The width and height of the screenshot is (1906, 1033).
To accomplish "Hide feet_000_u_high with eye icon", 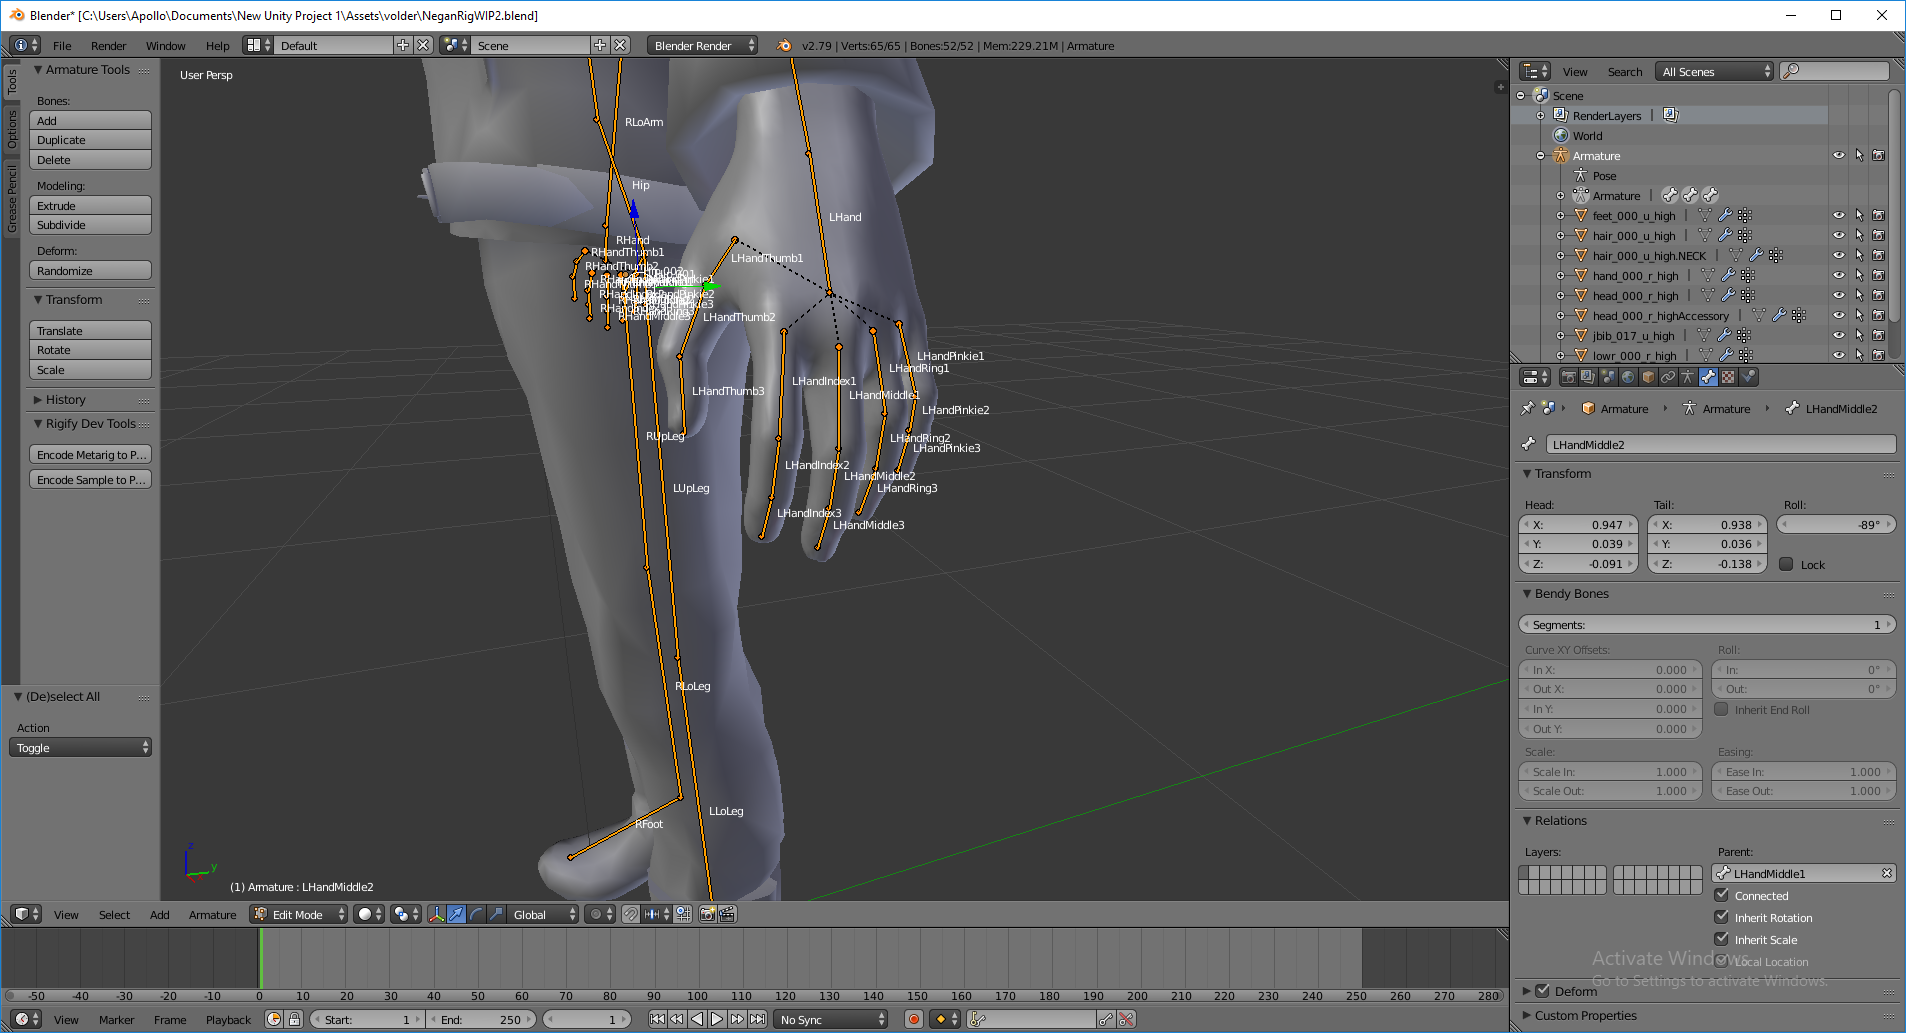I will point(1838,215).
